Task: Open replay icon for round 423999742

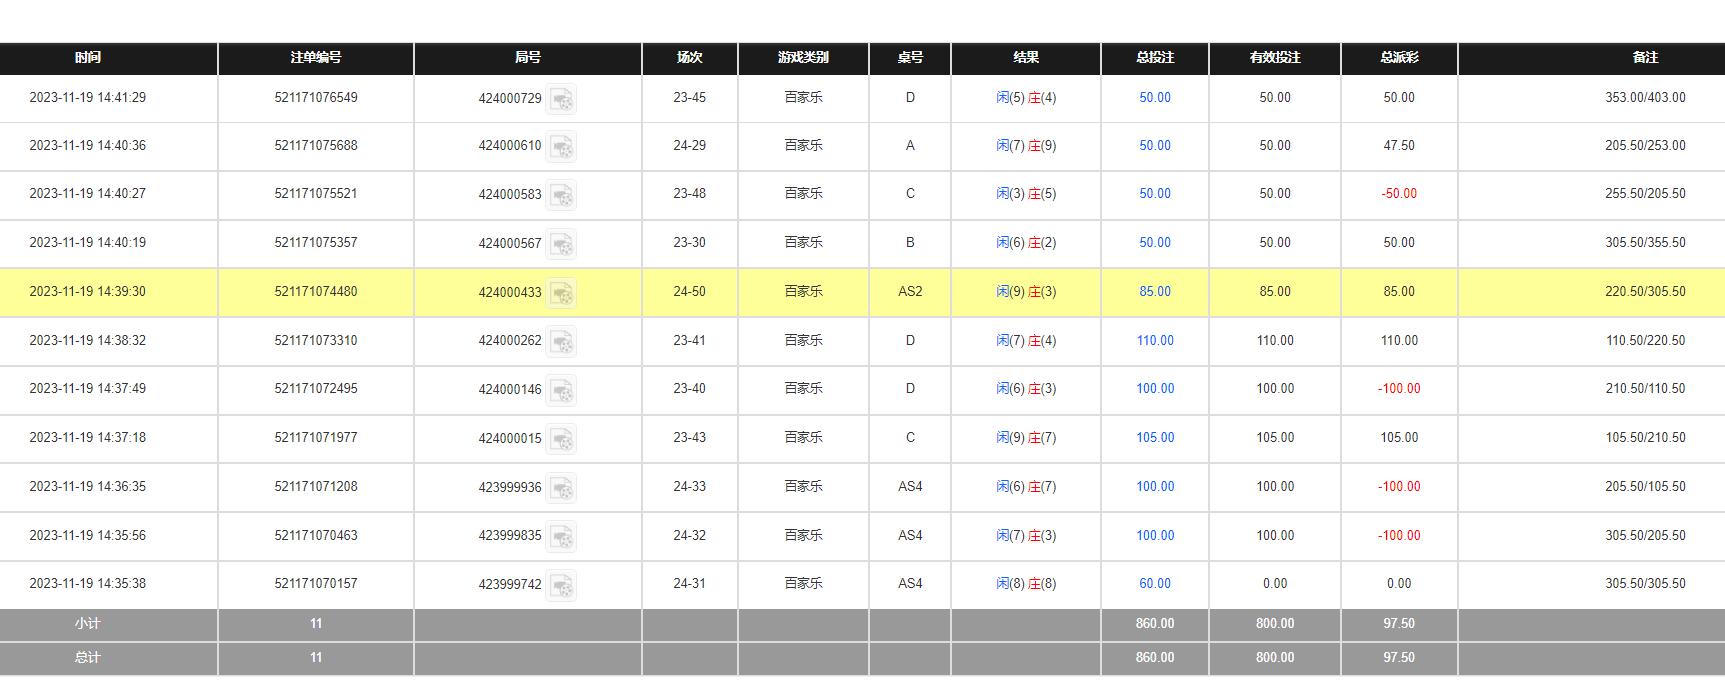Action: 562,585
